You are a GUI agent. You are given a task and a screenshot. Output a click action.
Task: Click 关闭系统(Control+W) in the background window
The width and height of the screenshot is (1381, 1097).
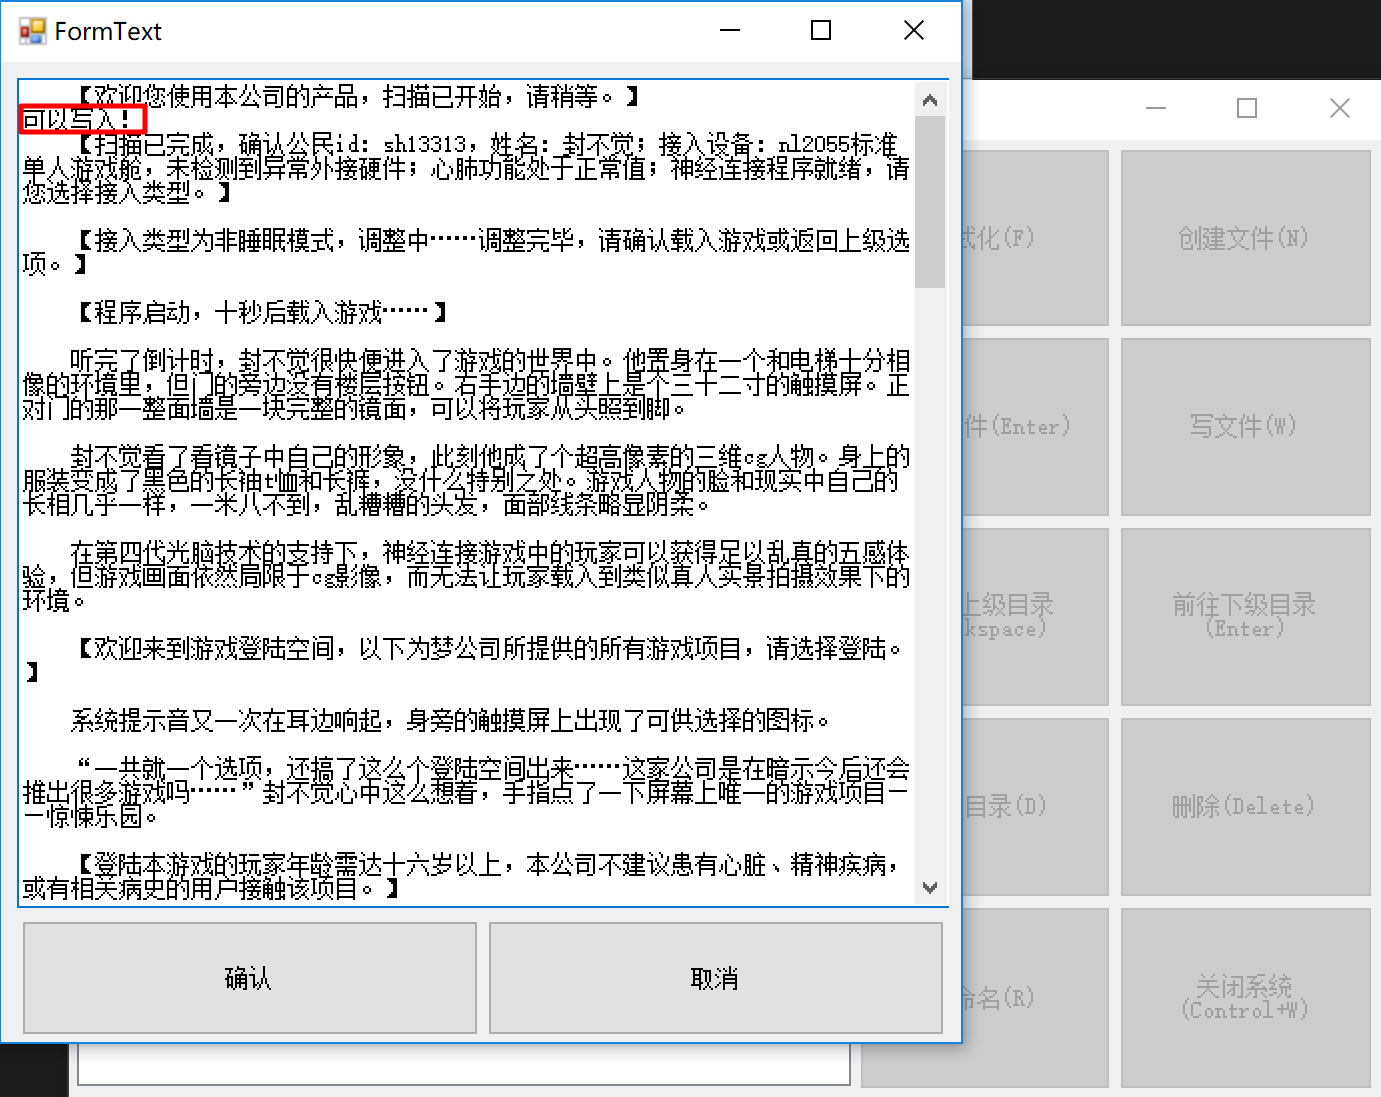point(1245,997)
